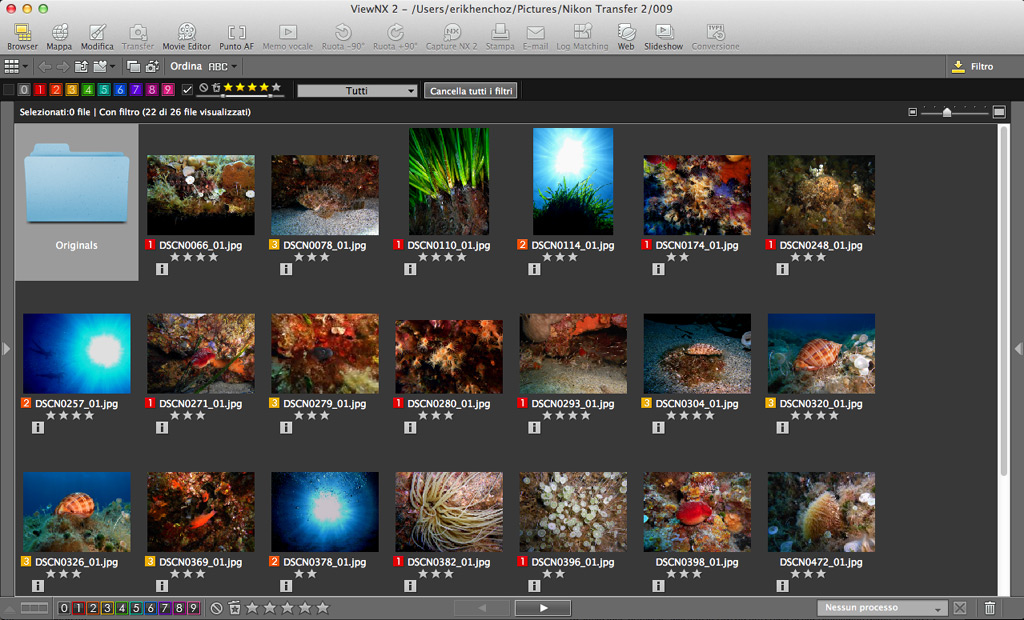Toggle red label 1 in filter bar
Image resolution: width=1024 pixels, height=620 pixels.
tap(40, 90)
